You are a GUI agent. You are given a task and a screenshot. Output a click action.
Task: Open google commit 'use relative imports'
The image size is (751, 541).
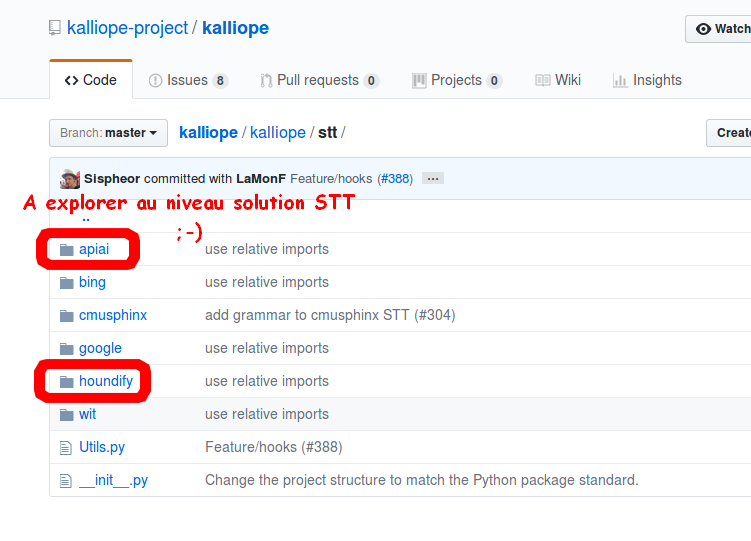coord(267,348)
